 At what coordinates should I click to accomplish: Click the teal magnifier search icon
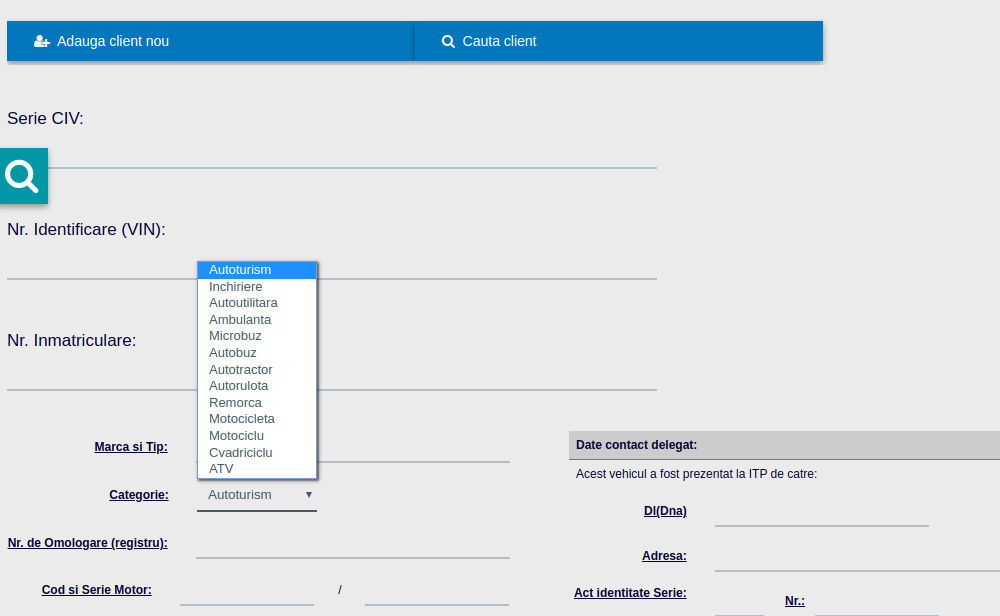(22, 176)
